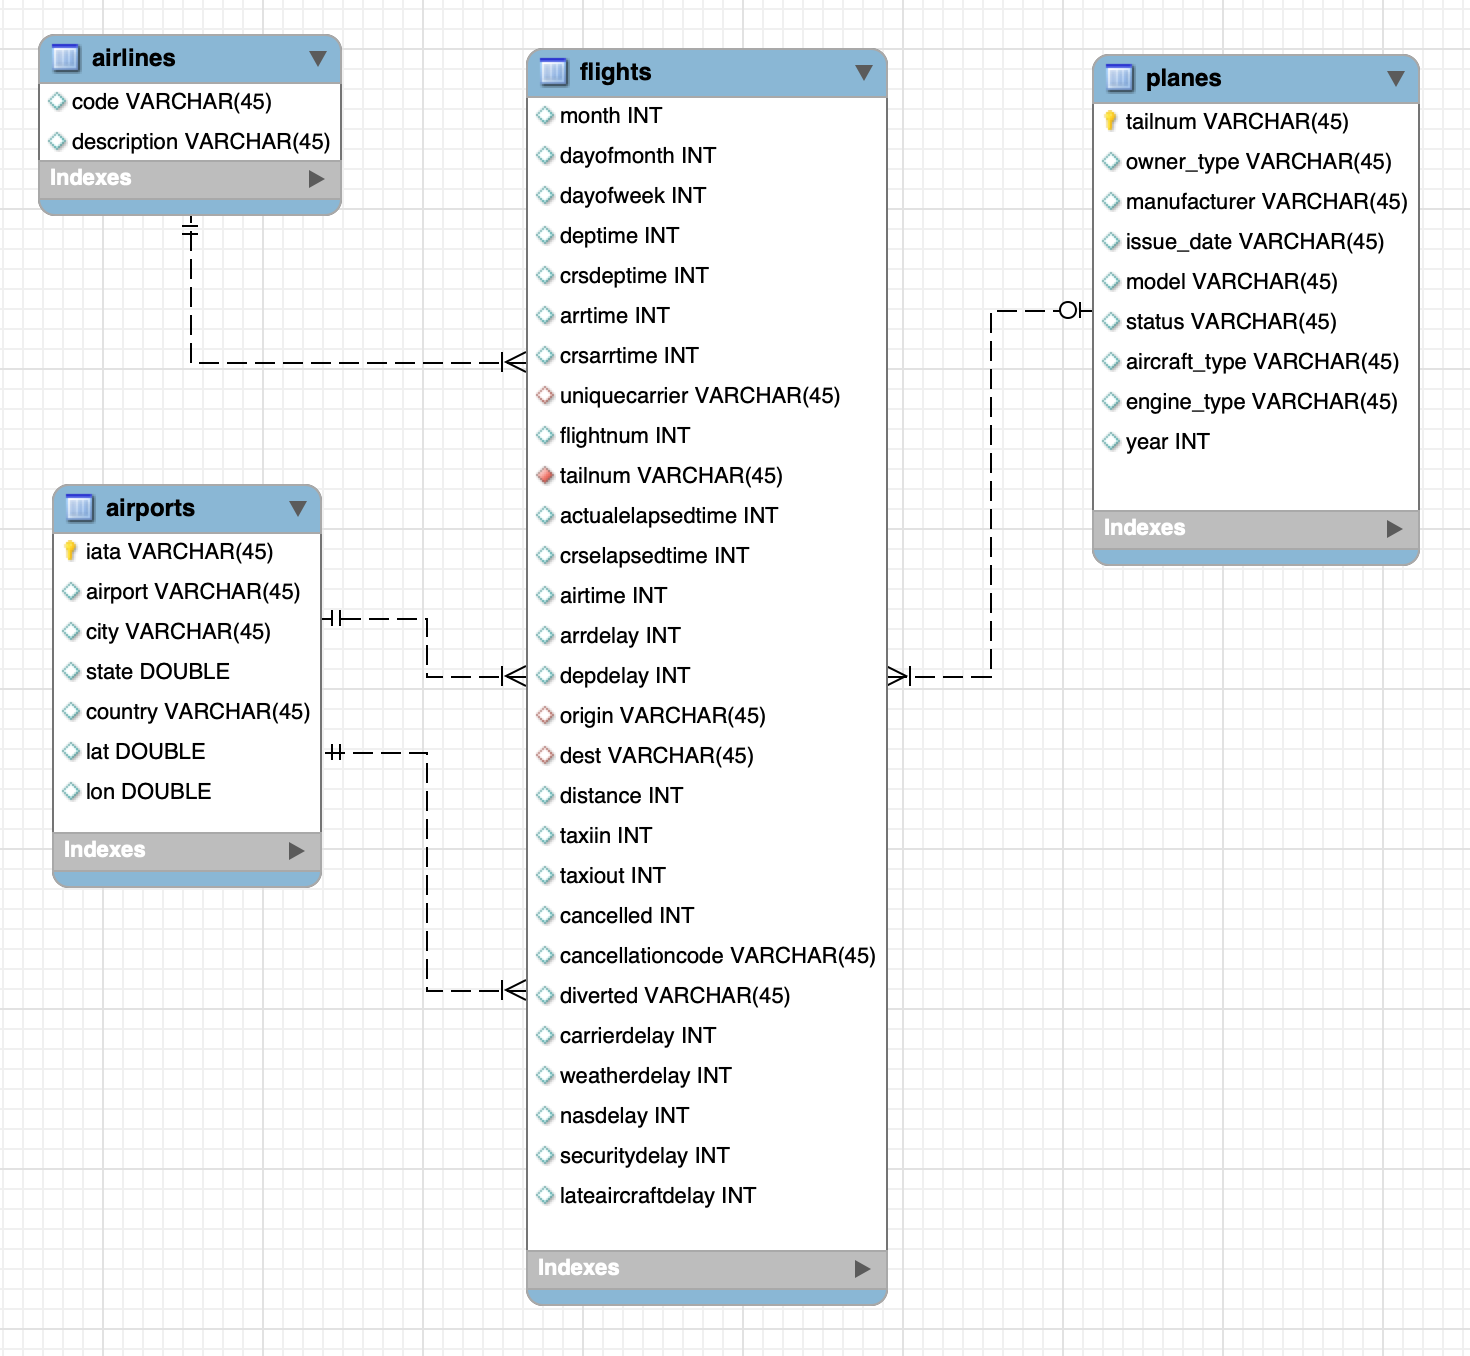Click the flights table icon
Screen dimensions: 1470x1356
coord(553,72)
